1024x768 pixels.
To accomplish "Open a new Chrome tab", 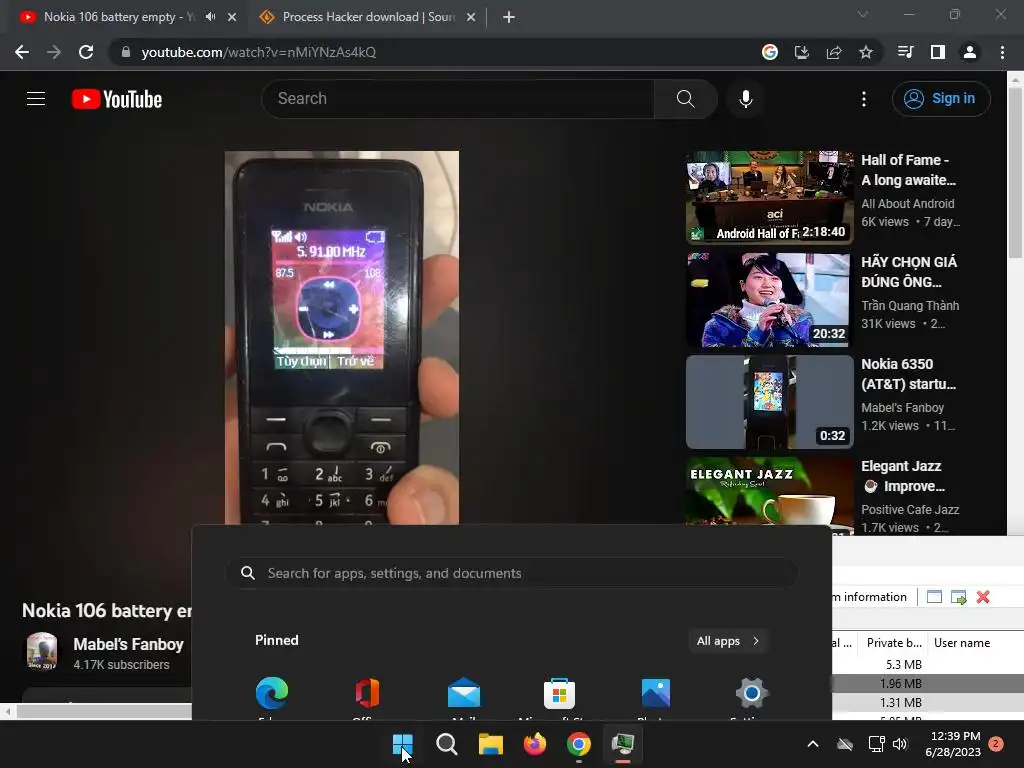I will 509,17.
